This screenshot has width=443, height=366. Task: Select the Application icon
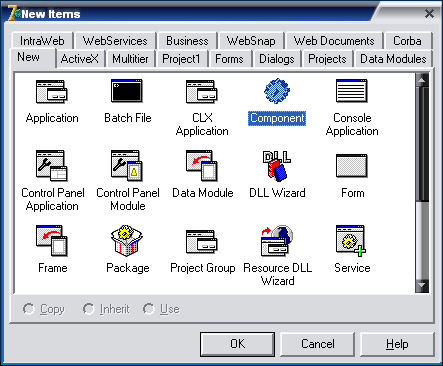(x=52, y=92)
